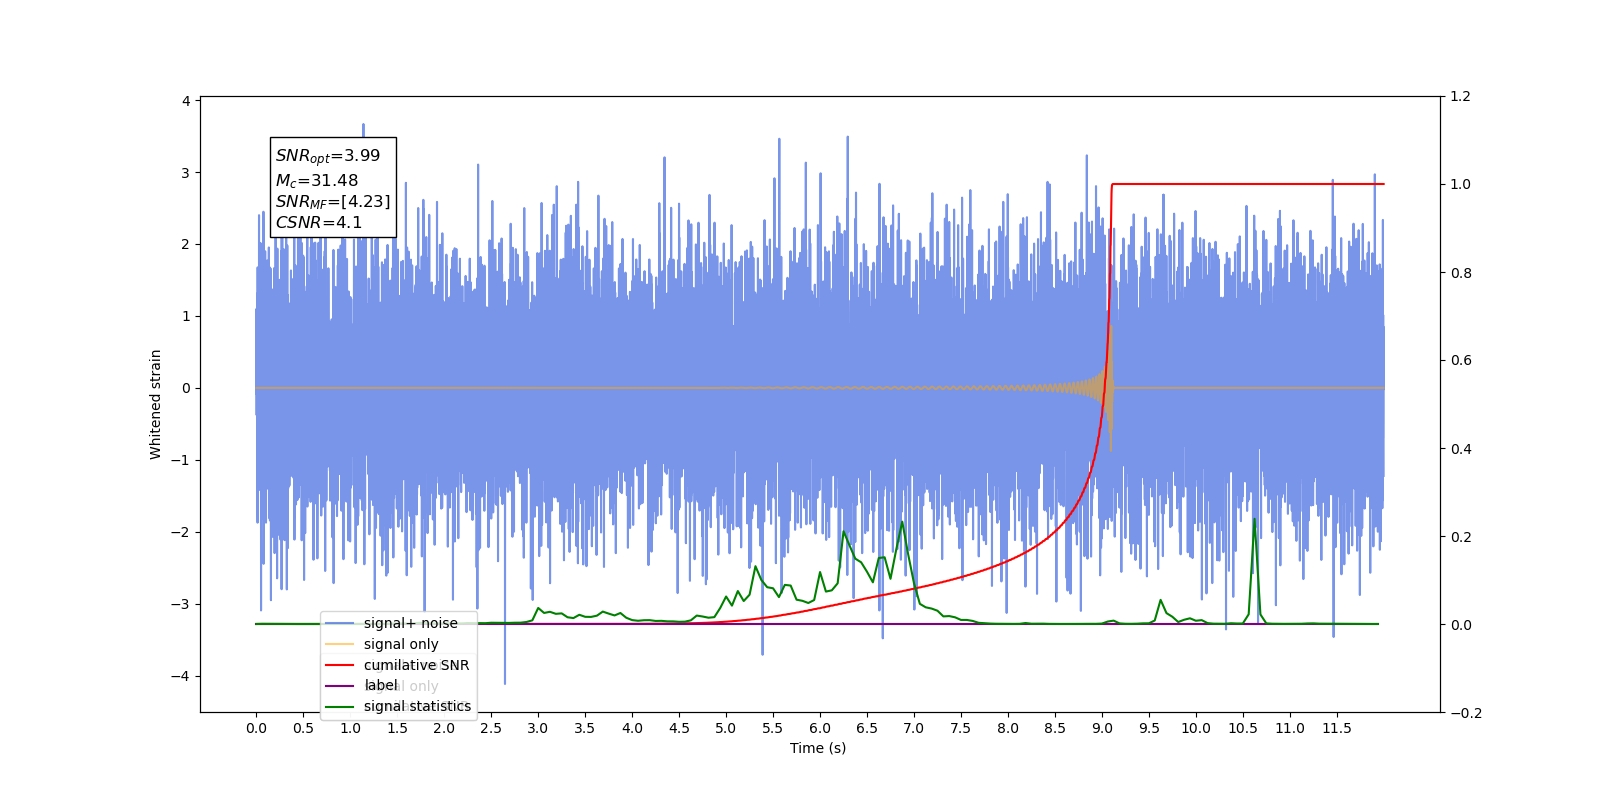1600x800 pixels.
Task: Click the 'signal statistics' legend entry
Action: tap(398, 706)
